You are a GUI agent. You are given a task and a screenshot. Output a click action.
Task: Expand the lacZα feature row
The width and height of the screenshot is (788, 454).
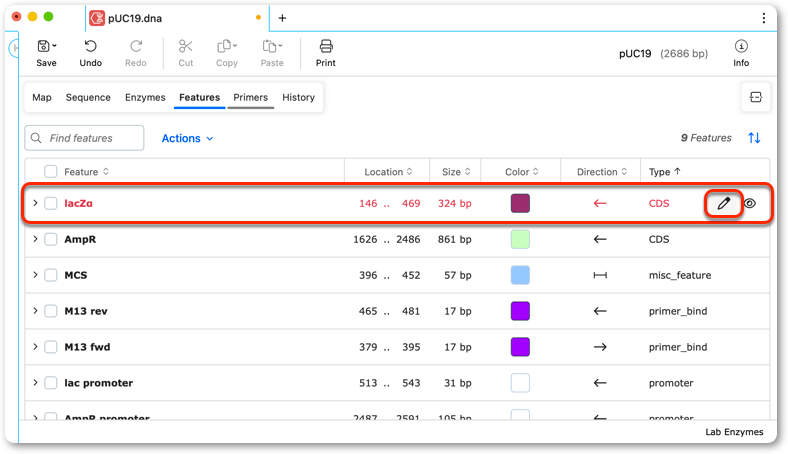coord(35,203)
